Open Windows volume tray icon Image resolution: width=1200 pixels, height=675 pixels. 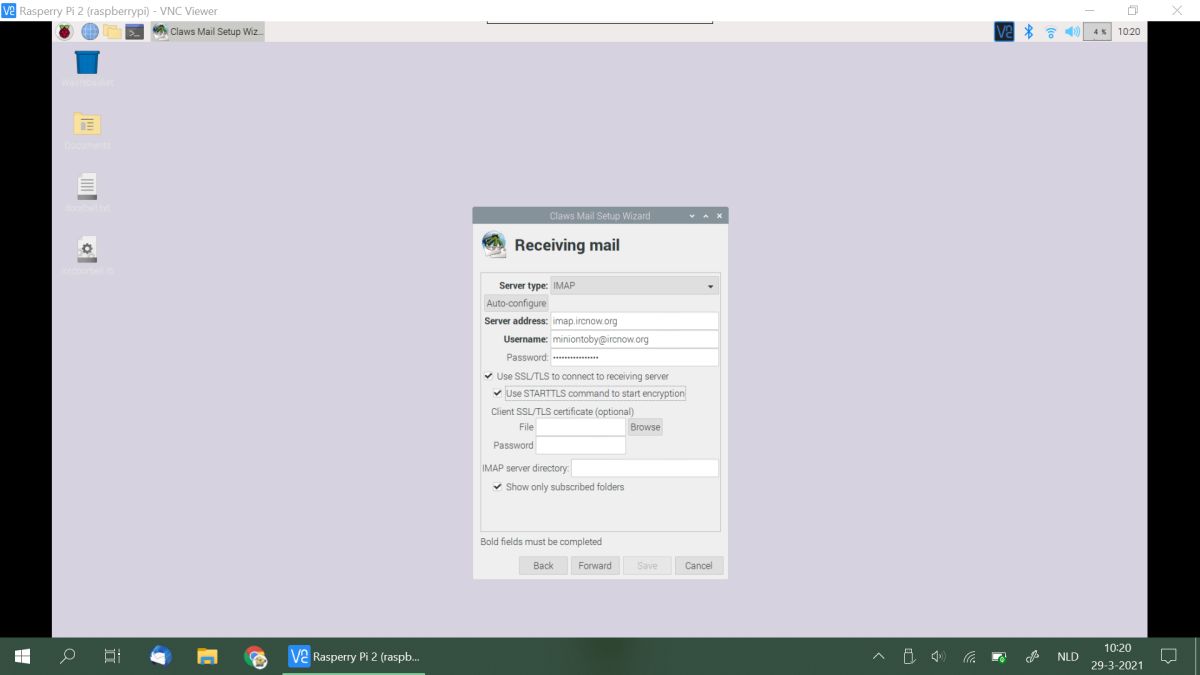tap(938, 657)
